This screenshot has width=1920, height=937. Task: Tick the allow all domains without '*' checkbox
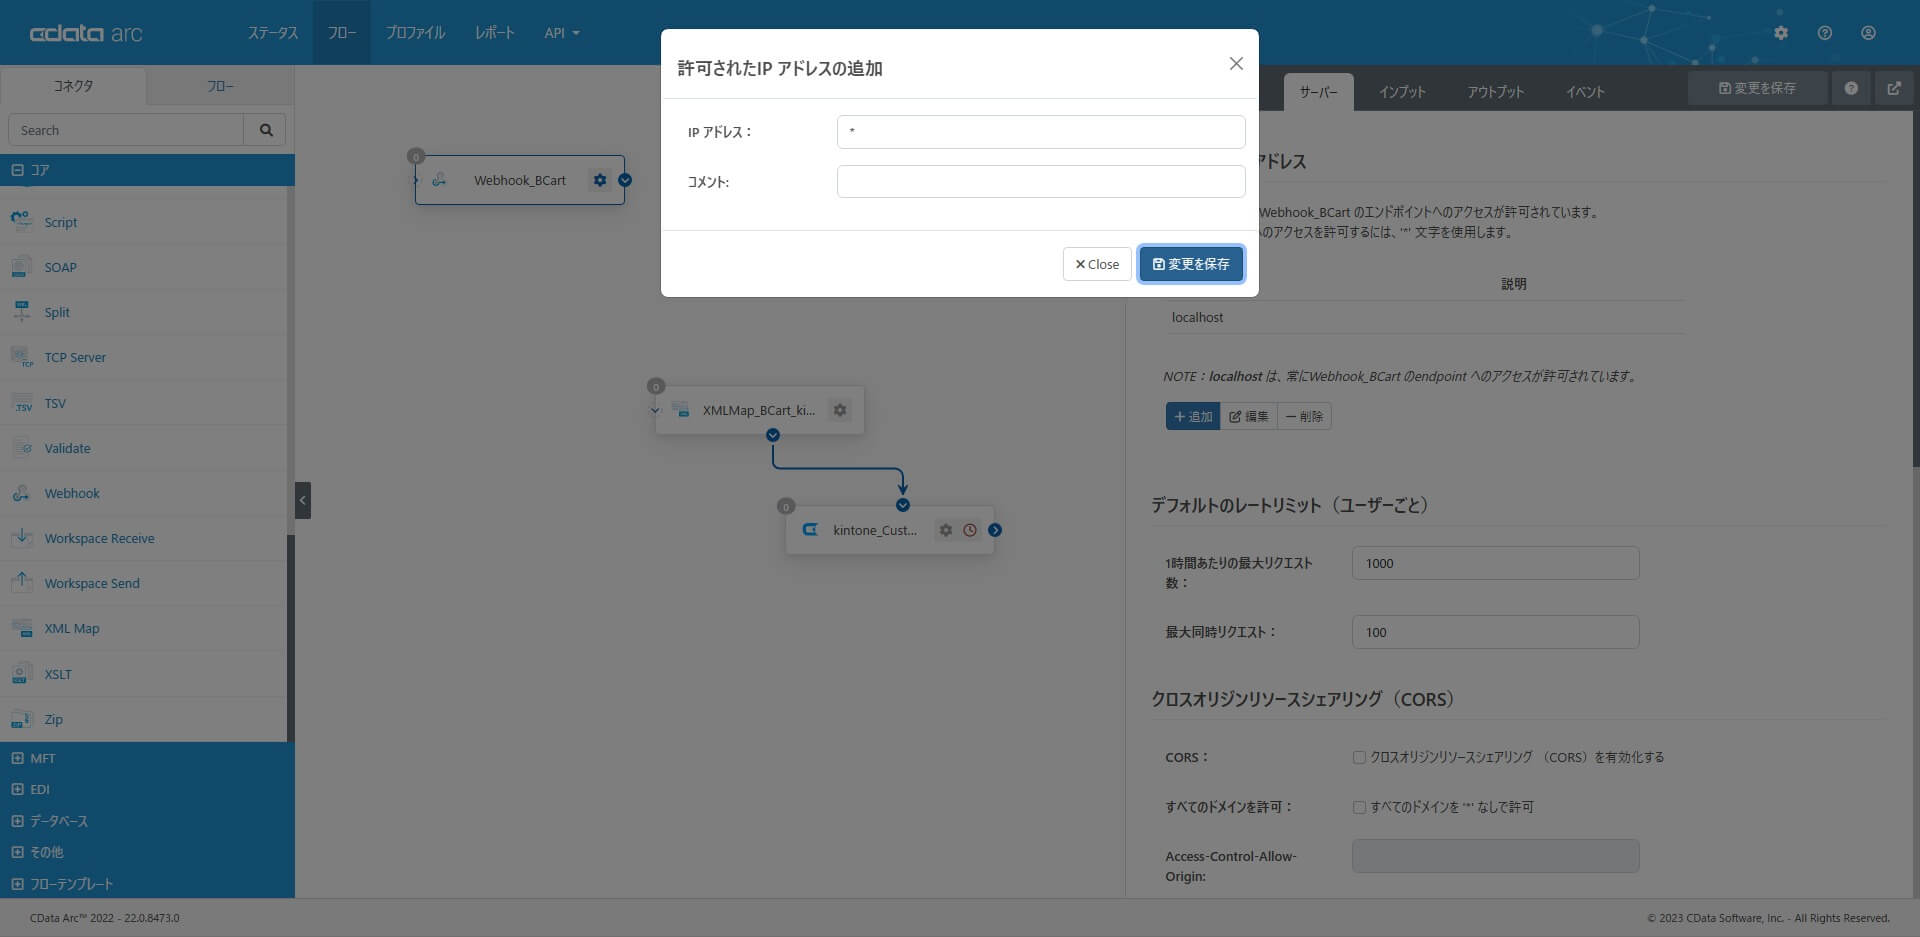[1359, 807]
